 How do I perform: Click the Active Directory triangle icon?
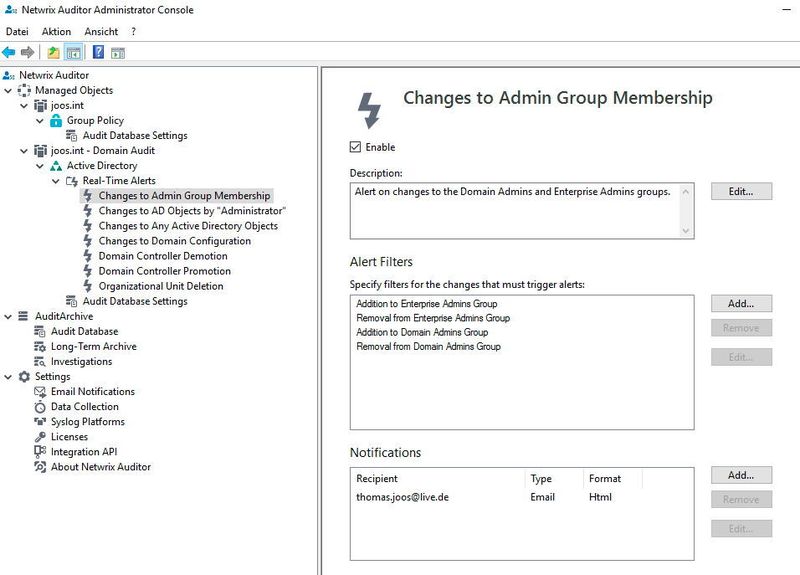[x=56, y=166]
